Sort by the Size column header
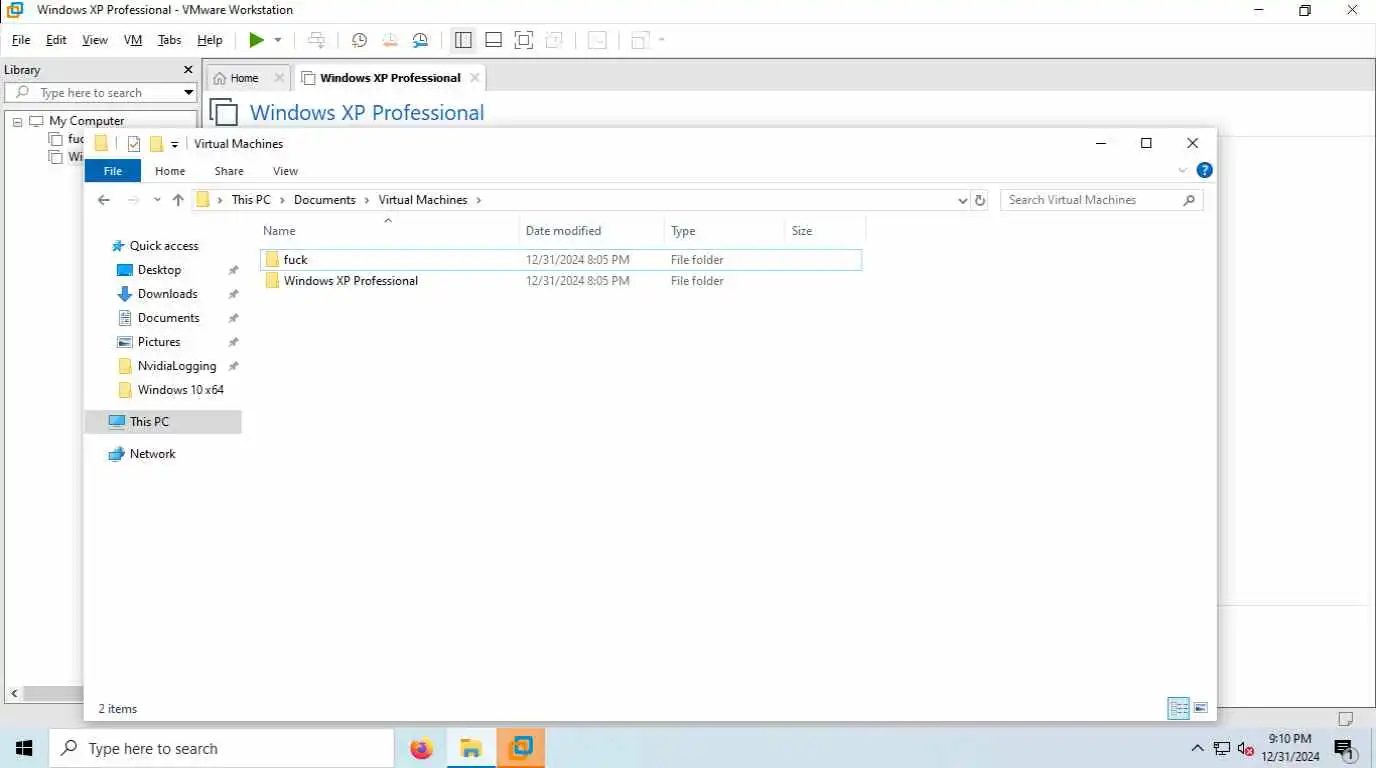The image size is (1376, 768). [824, 231]
